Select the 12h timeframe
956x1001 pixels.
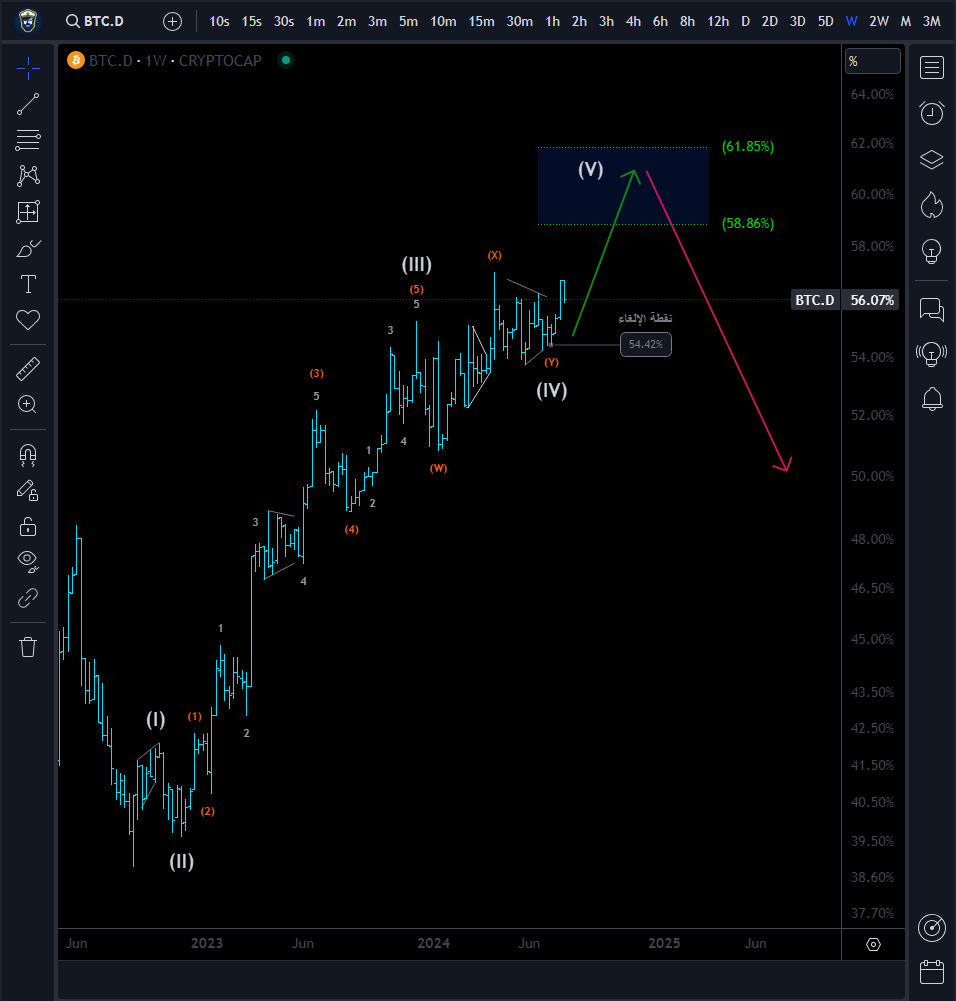pyautogui.click(x=718, y=22)
